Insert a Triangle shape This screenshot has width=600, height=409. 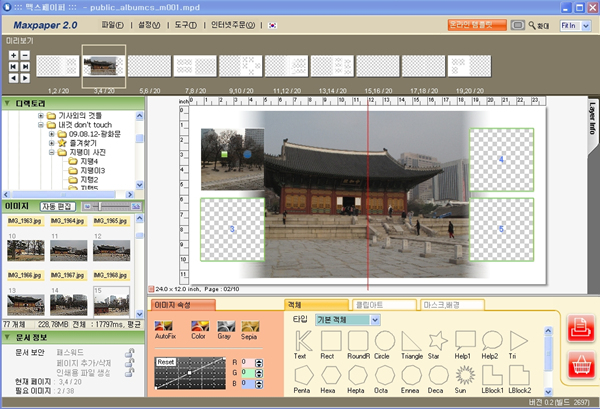point(411,344)
